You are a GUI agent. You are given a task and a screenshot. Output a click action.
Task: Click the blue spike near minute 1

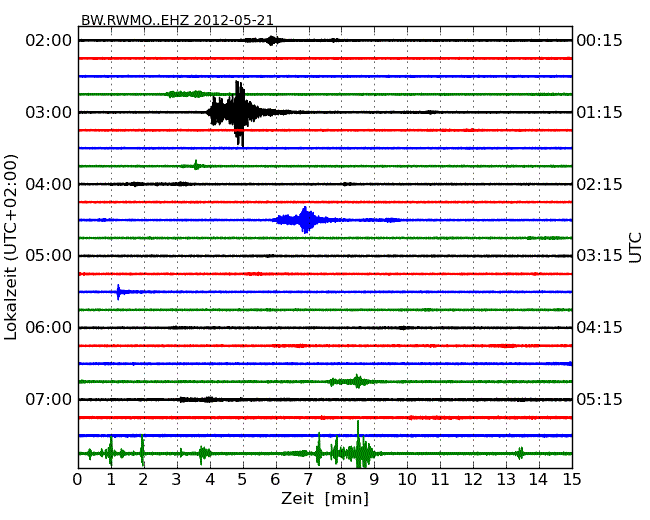119,292
